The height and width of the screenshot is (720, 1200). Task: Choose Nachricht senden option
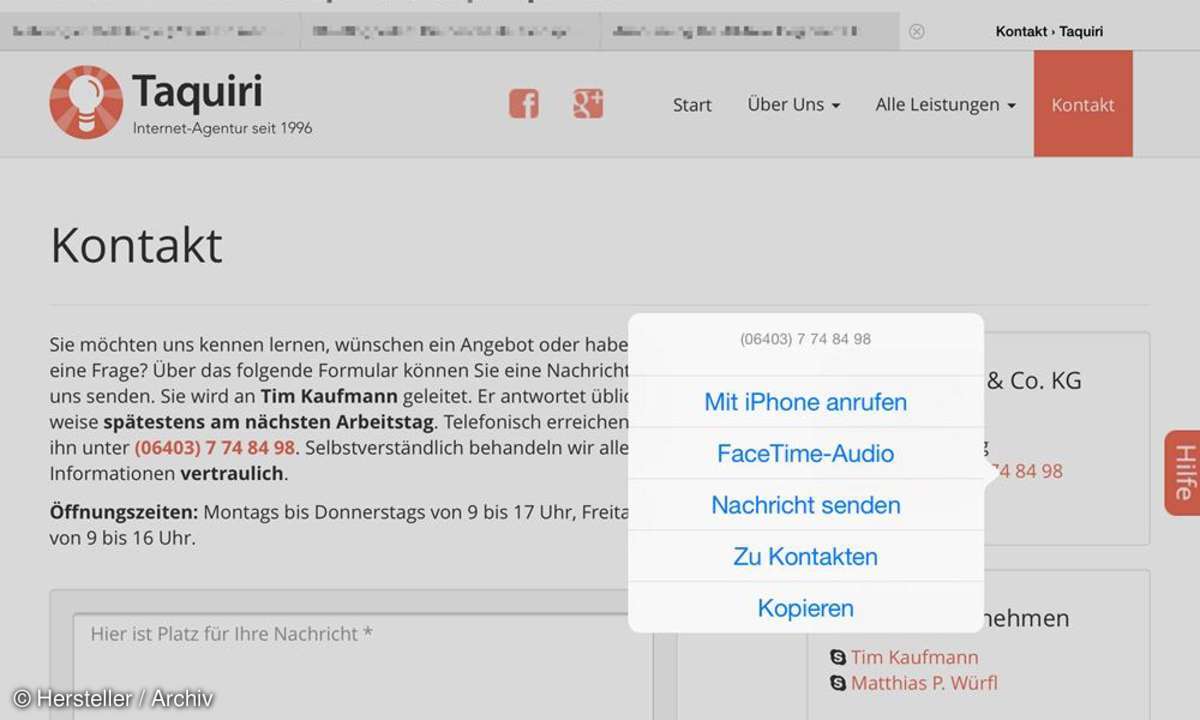tap(806, 505)
